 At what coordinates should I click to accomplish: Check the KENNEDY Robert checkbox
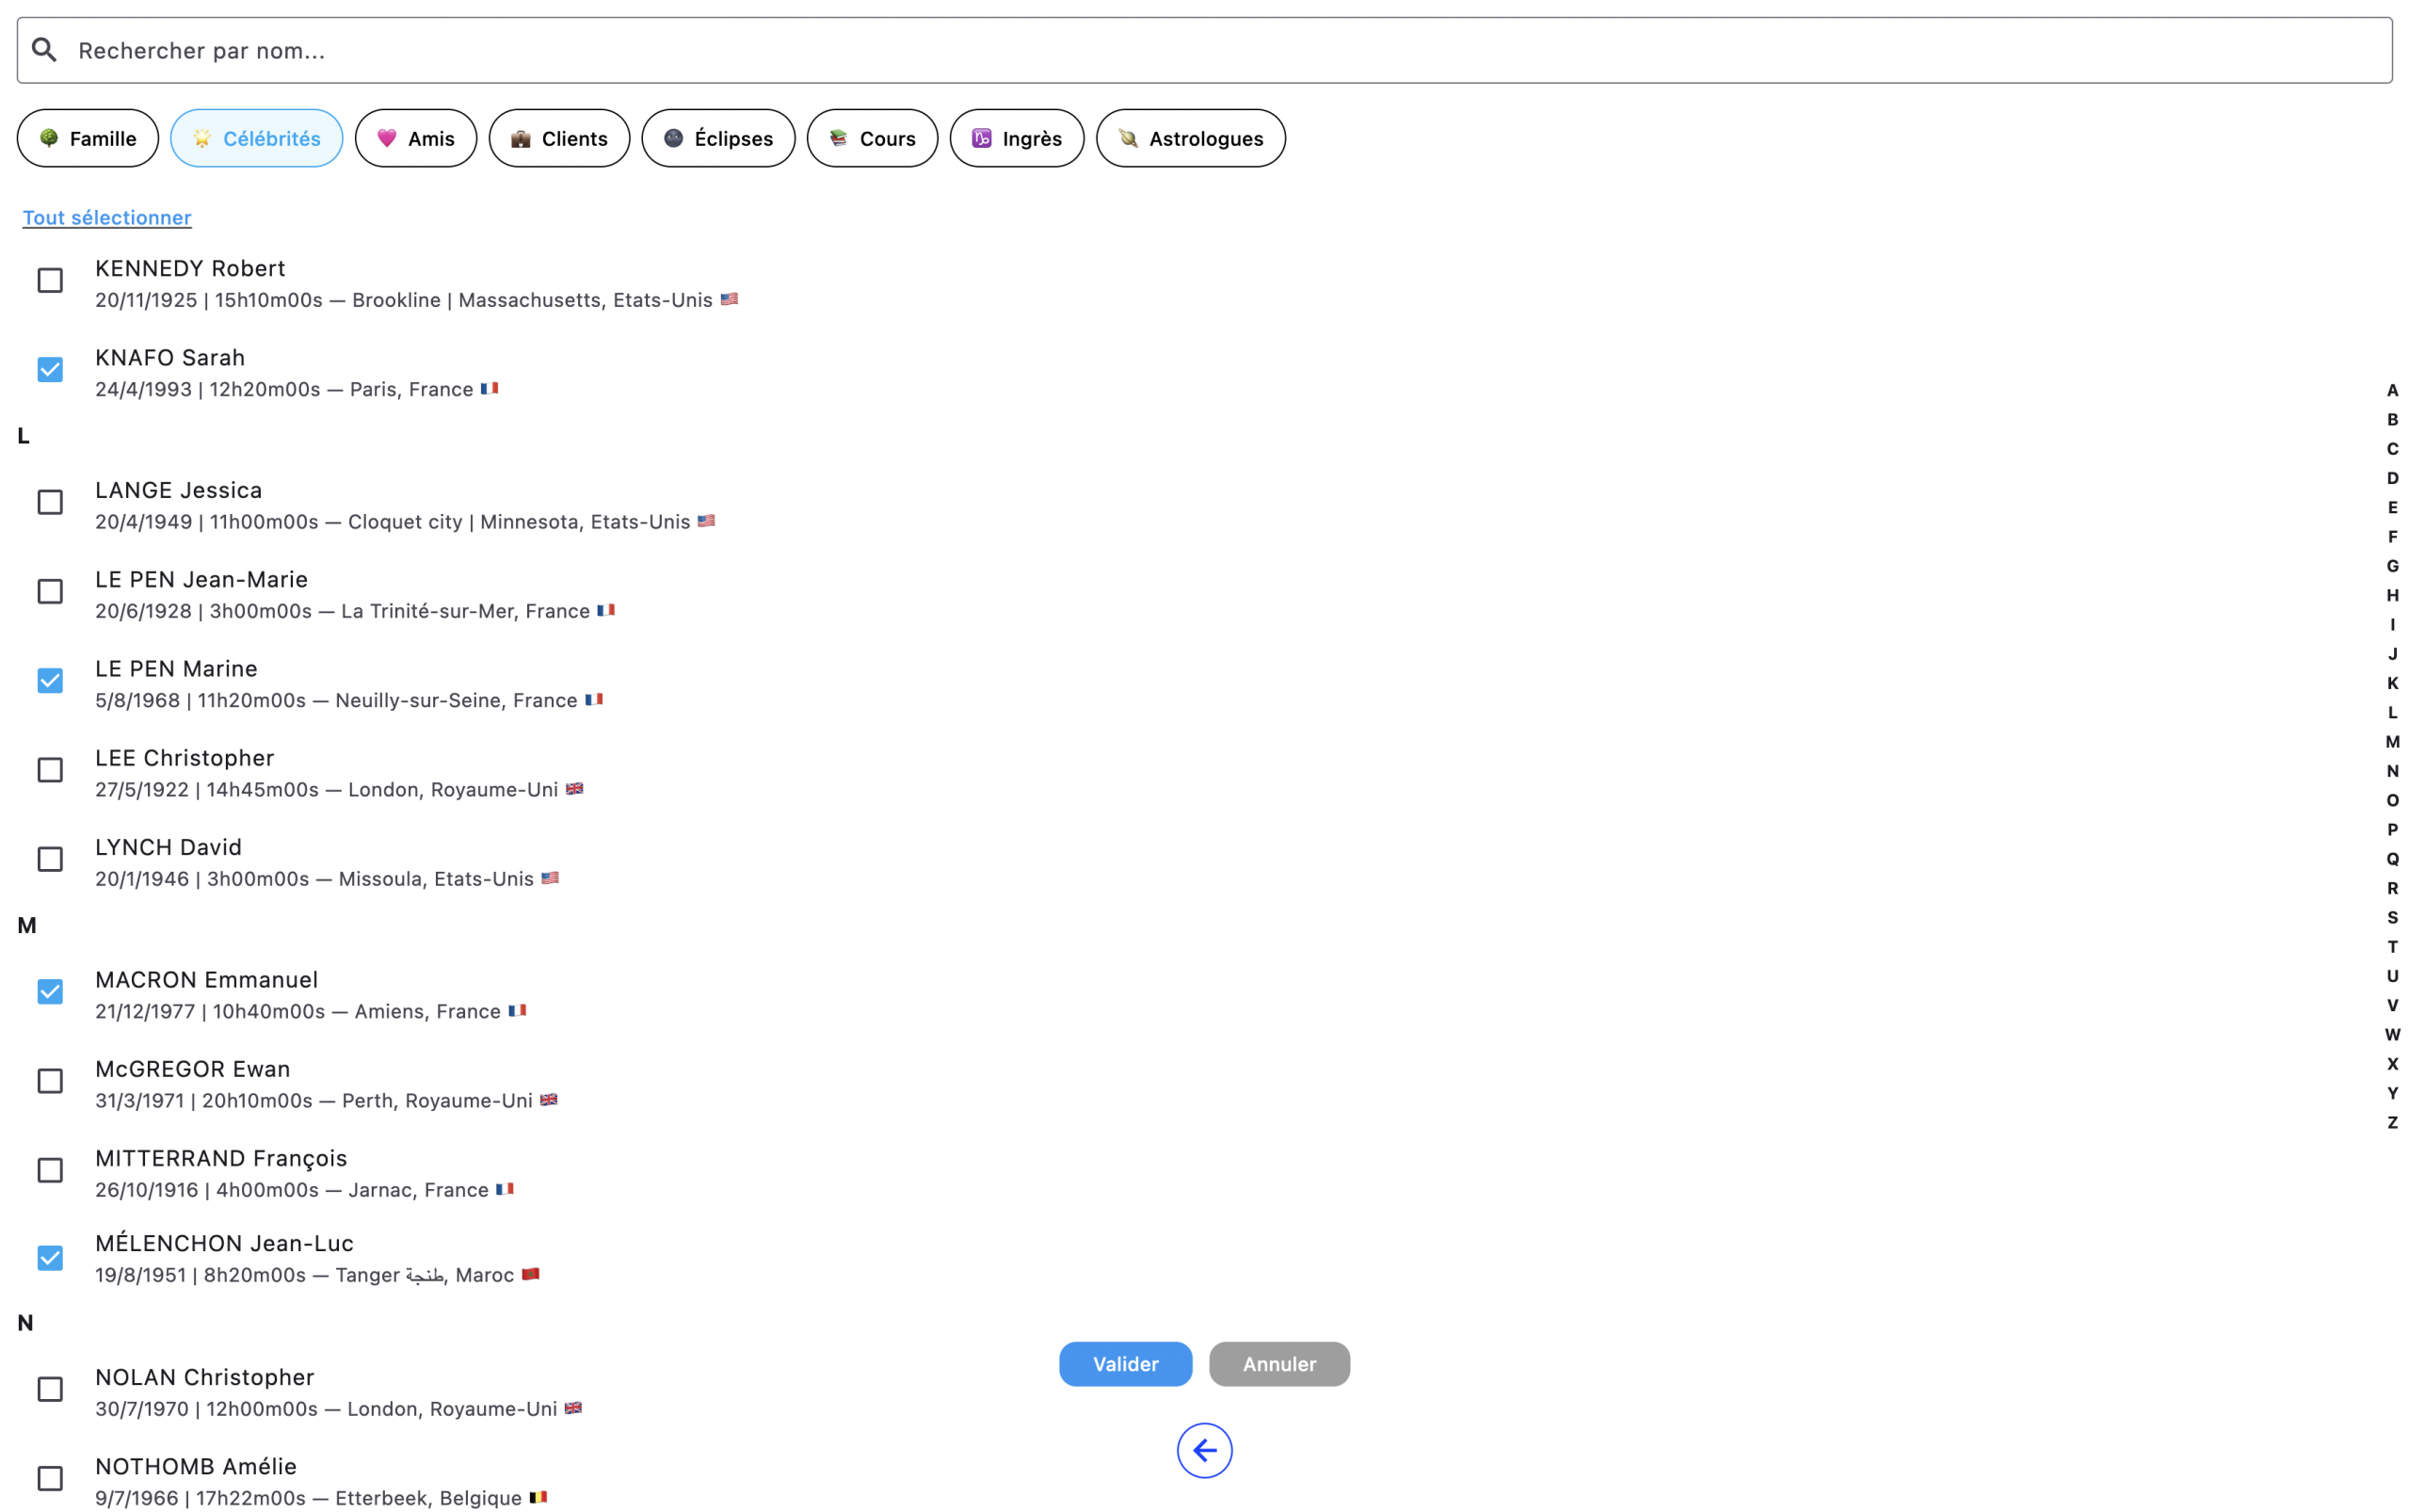(x=50, y=281)
